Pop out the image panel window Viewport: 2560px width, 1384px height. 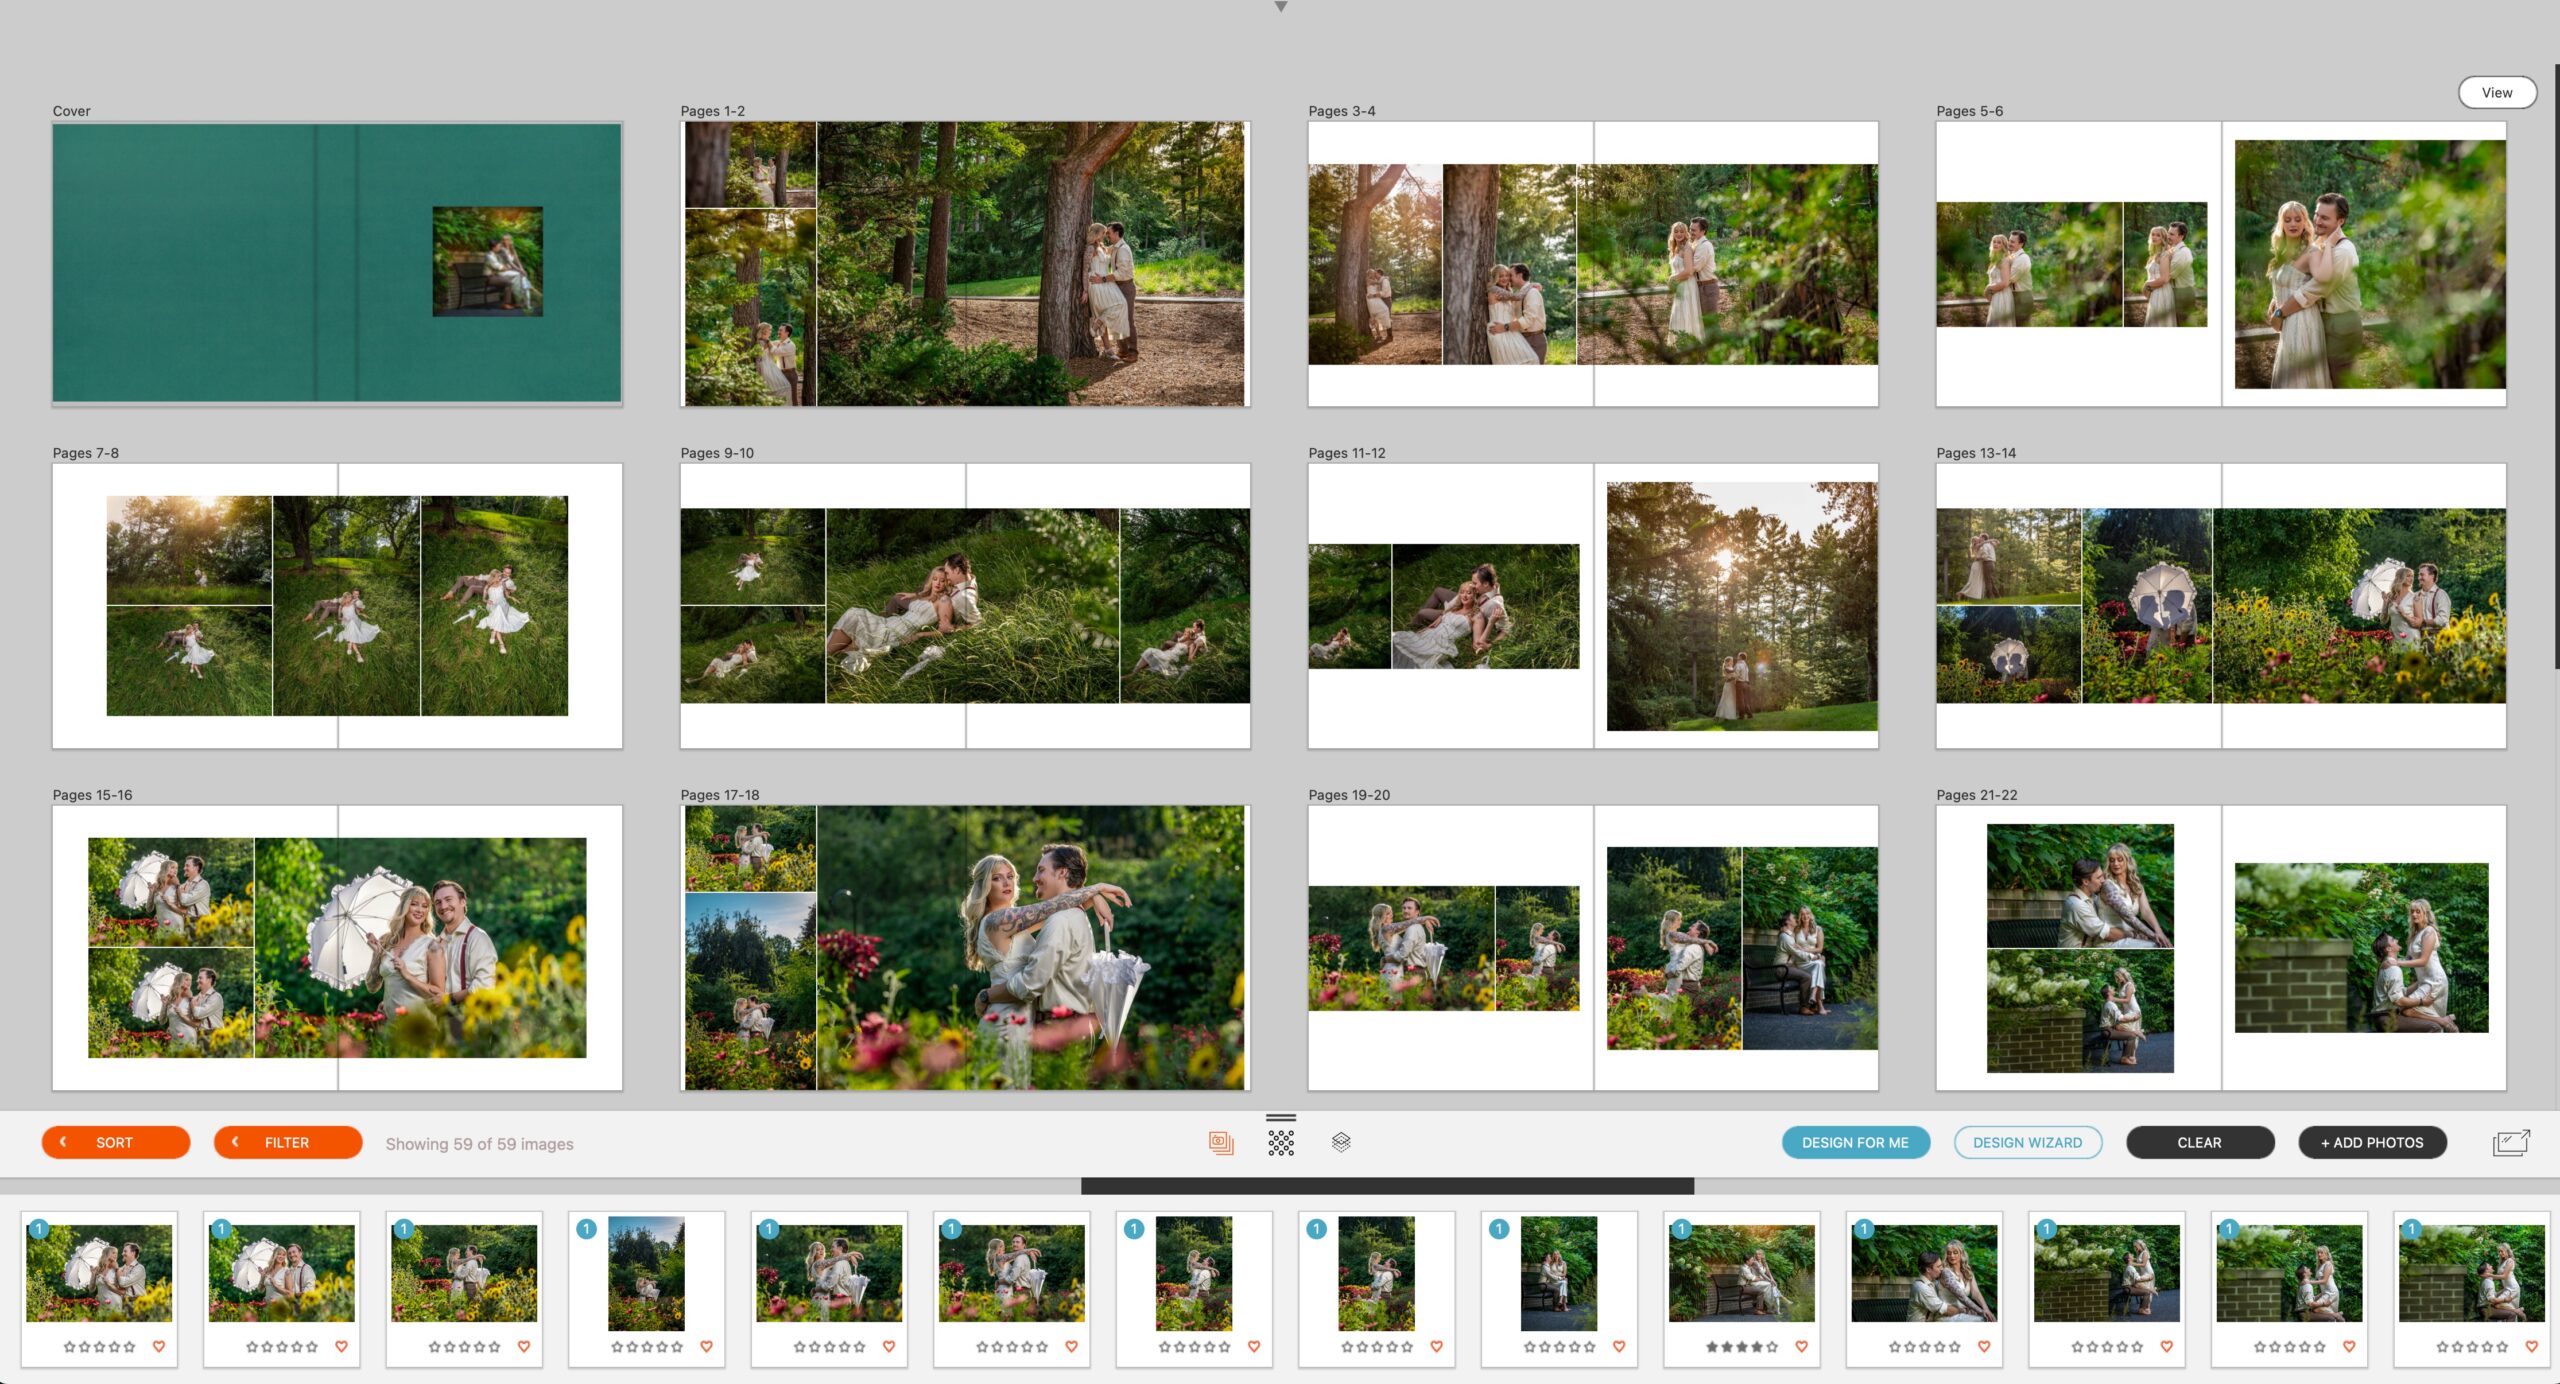click(2510, 1142)
